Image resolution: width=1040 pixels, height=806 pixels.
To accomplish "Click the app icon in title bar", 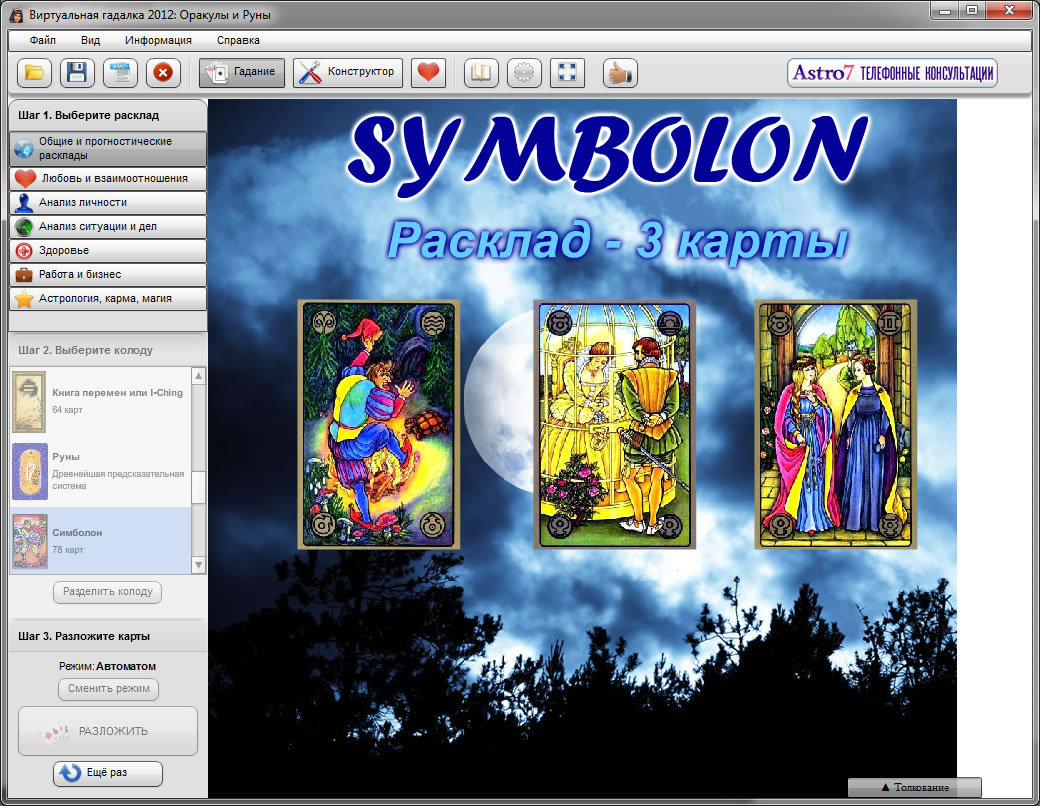I will (16, 15).
